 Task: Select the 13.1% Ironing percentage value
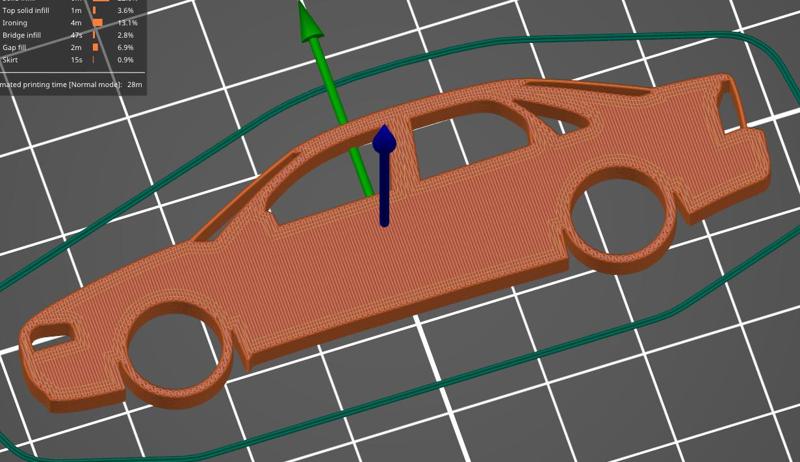click(x=127, y=22)
